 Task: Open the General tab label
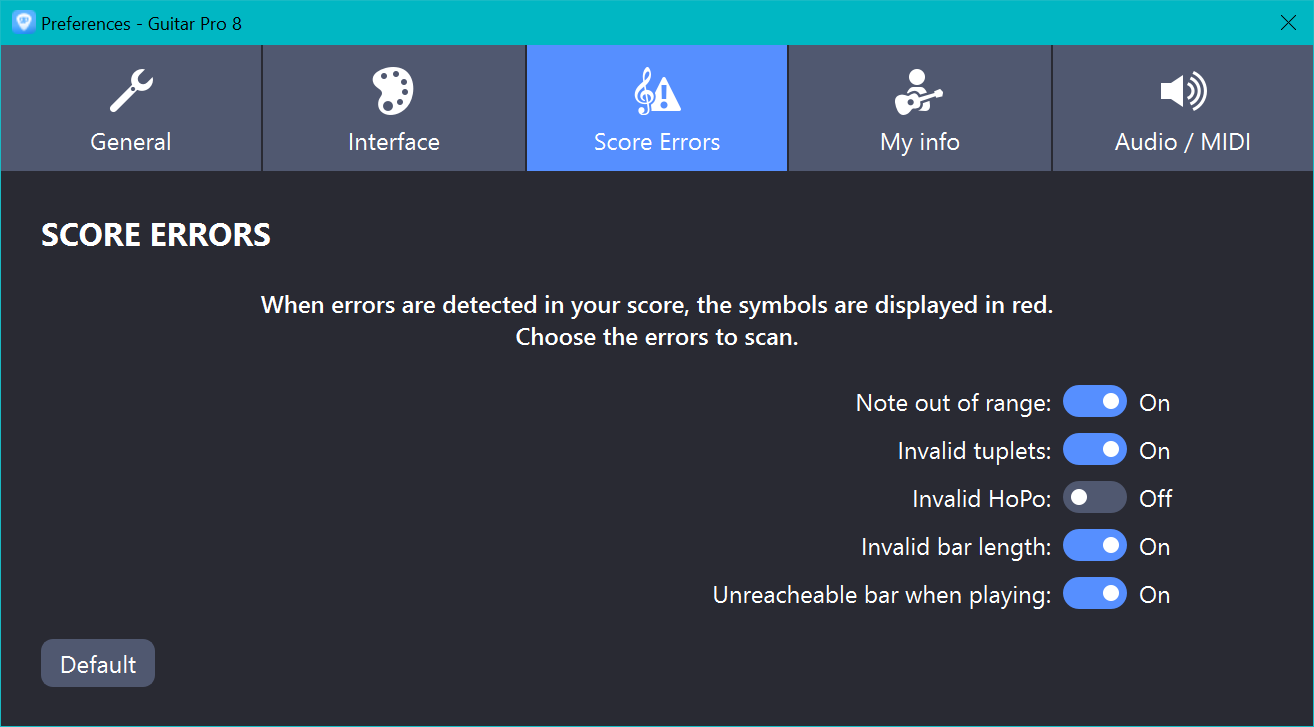(131, 142)
